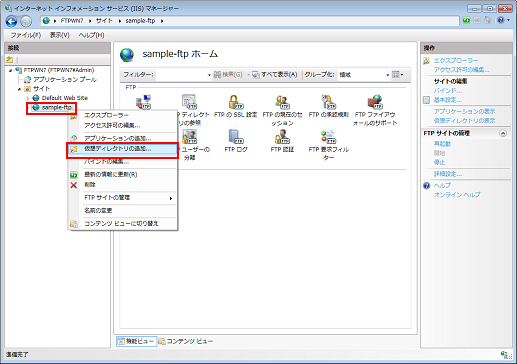
Task: Click Online Help link
Action: coord(457,195)
